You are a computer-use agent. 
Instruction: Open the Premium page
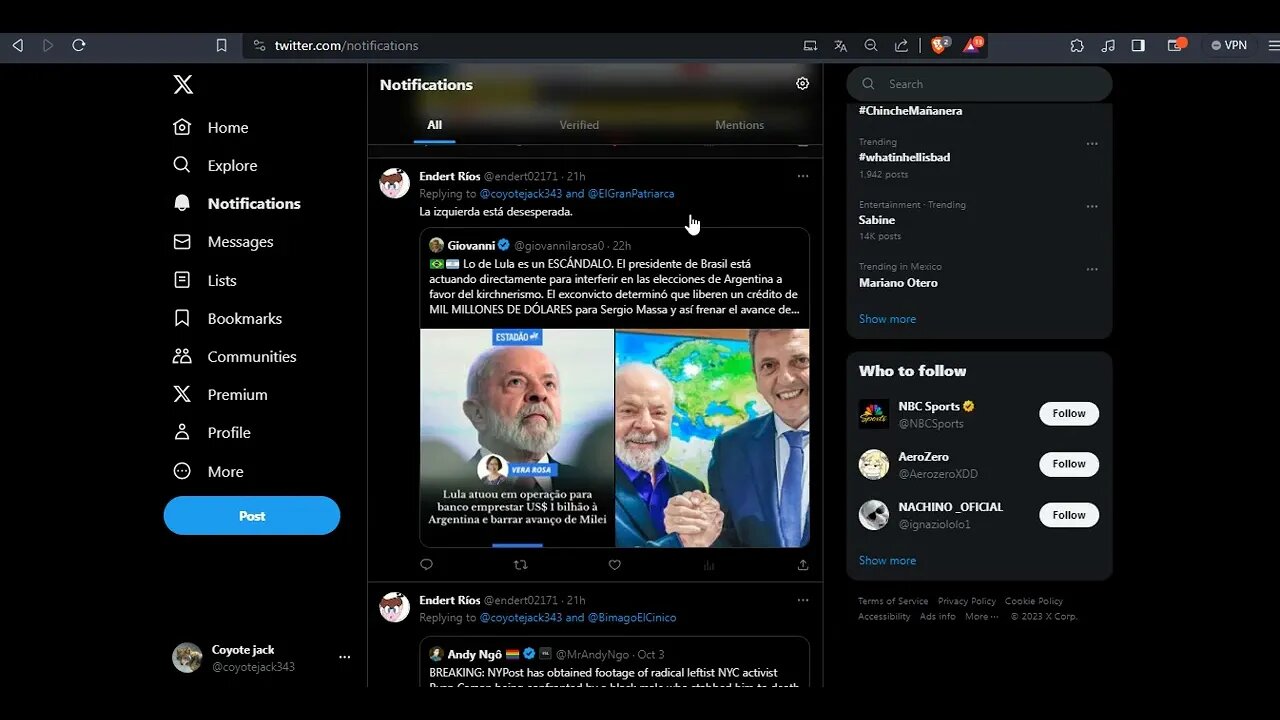coord(221,394)
